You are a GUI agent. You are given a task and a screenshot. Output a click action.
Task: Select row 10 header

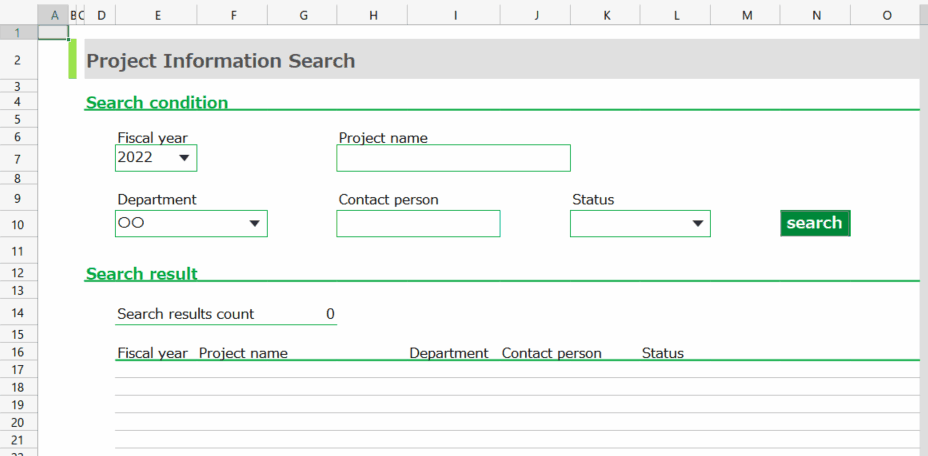18,224
